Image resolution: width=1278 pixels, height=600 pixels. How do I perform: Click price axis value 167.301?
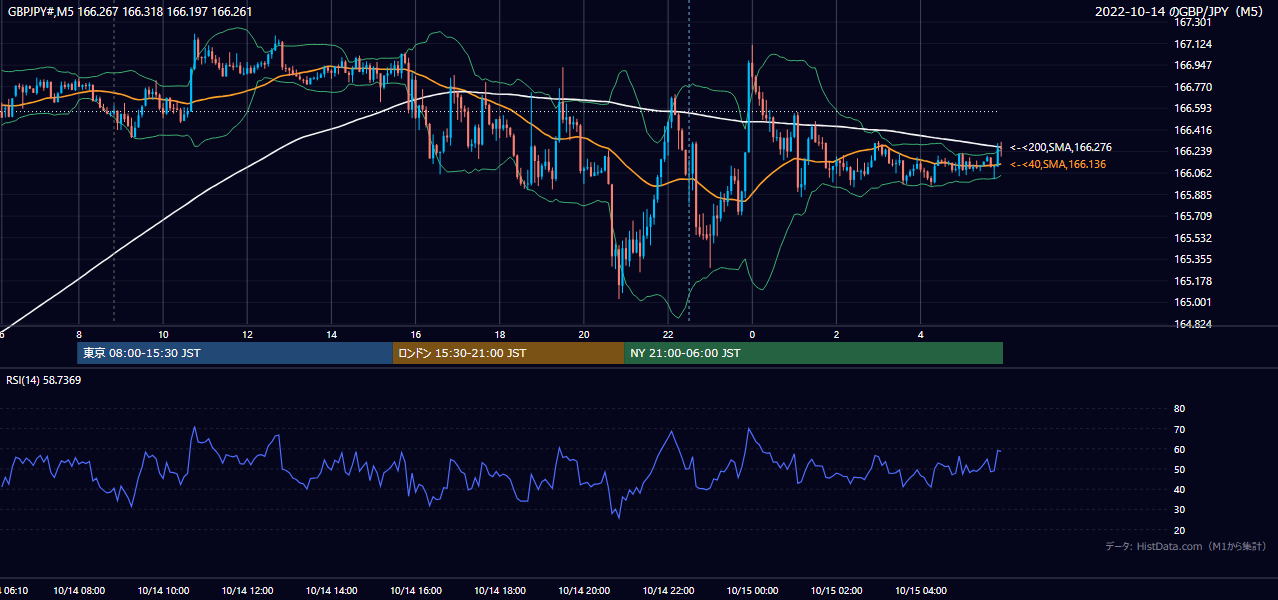(1192, 22)
